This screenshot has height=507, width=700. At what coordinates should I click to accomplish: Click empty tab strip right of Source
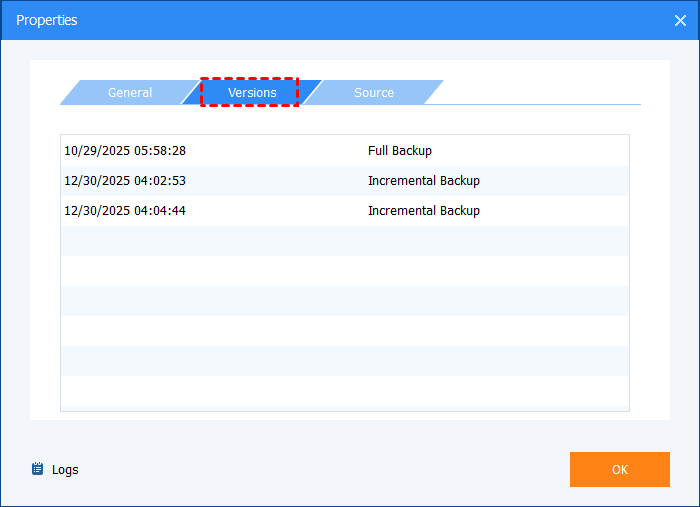(540, 92)
